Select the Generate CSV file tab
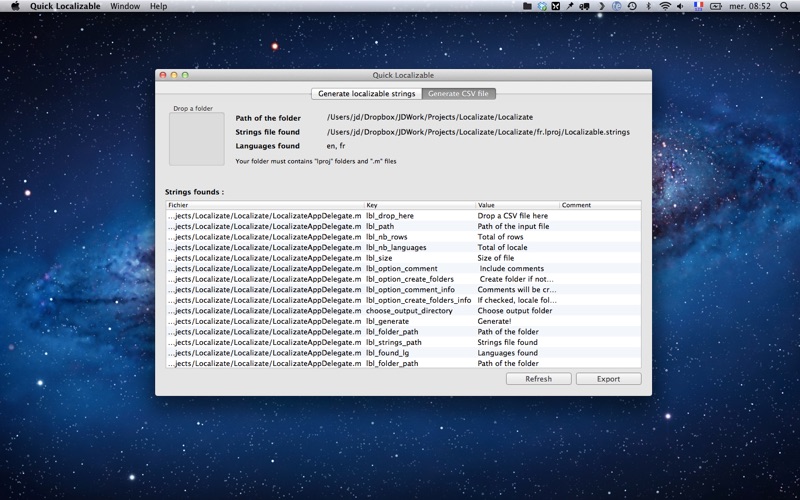The height and width of the screenshot is (500, 800). (458, 94)
